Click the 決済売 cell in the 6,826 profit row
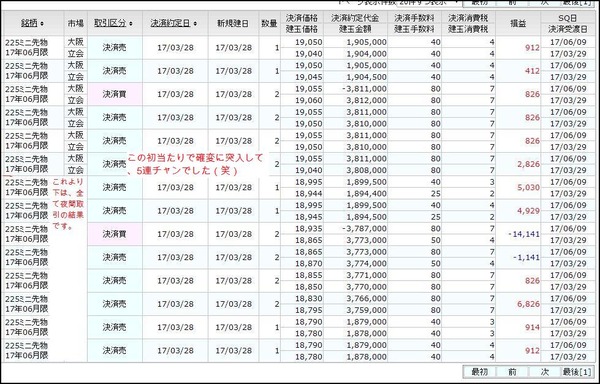 coord(114,304)
